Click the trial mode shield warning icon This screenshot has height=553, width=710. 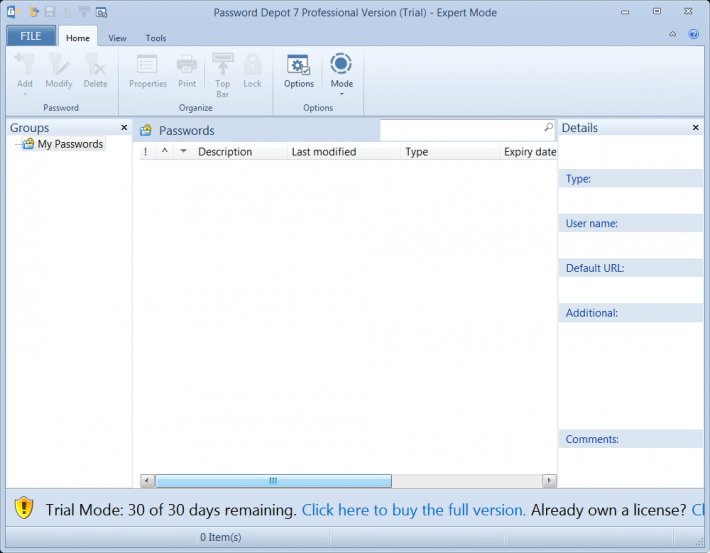click(x=24, y=507)
